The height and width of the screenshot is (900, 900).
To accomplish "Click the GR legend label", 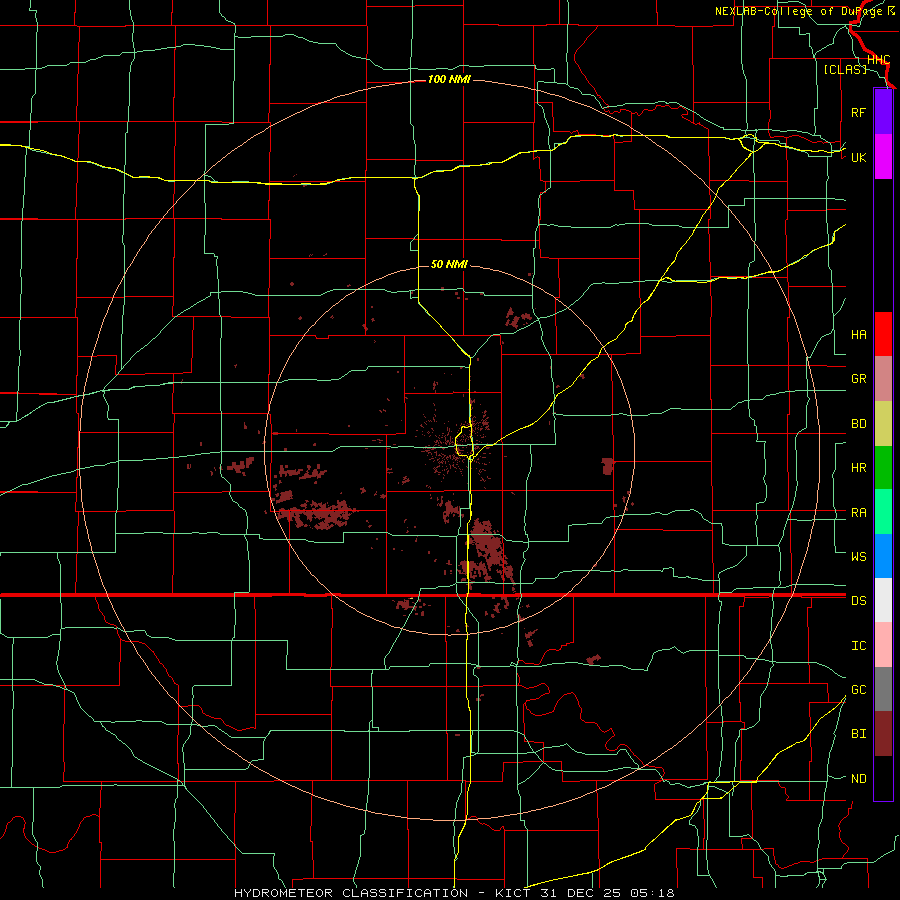I will click(x=858, y=379).
